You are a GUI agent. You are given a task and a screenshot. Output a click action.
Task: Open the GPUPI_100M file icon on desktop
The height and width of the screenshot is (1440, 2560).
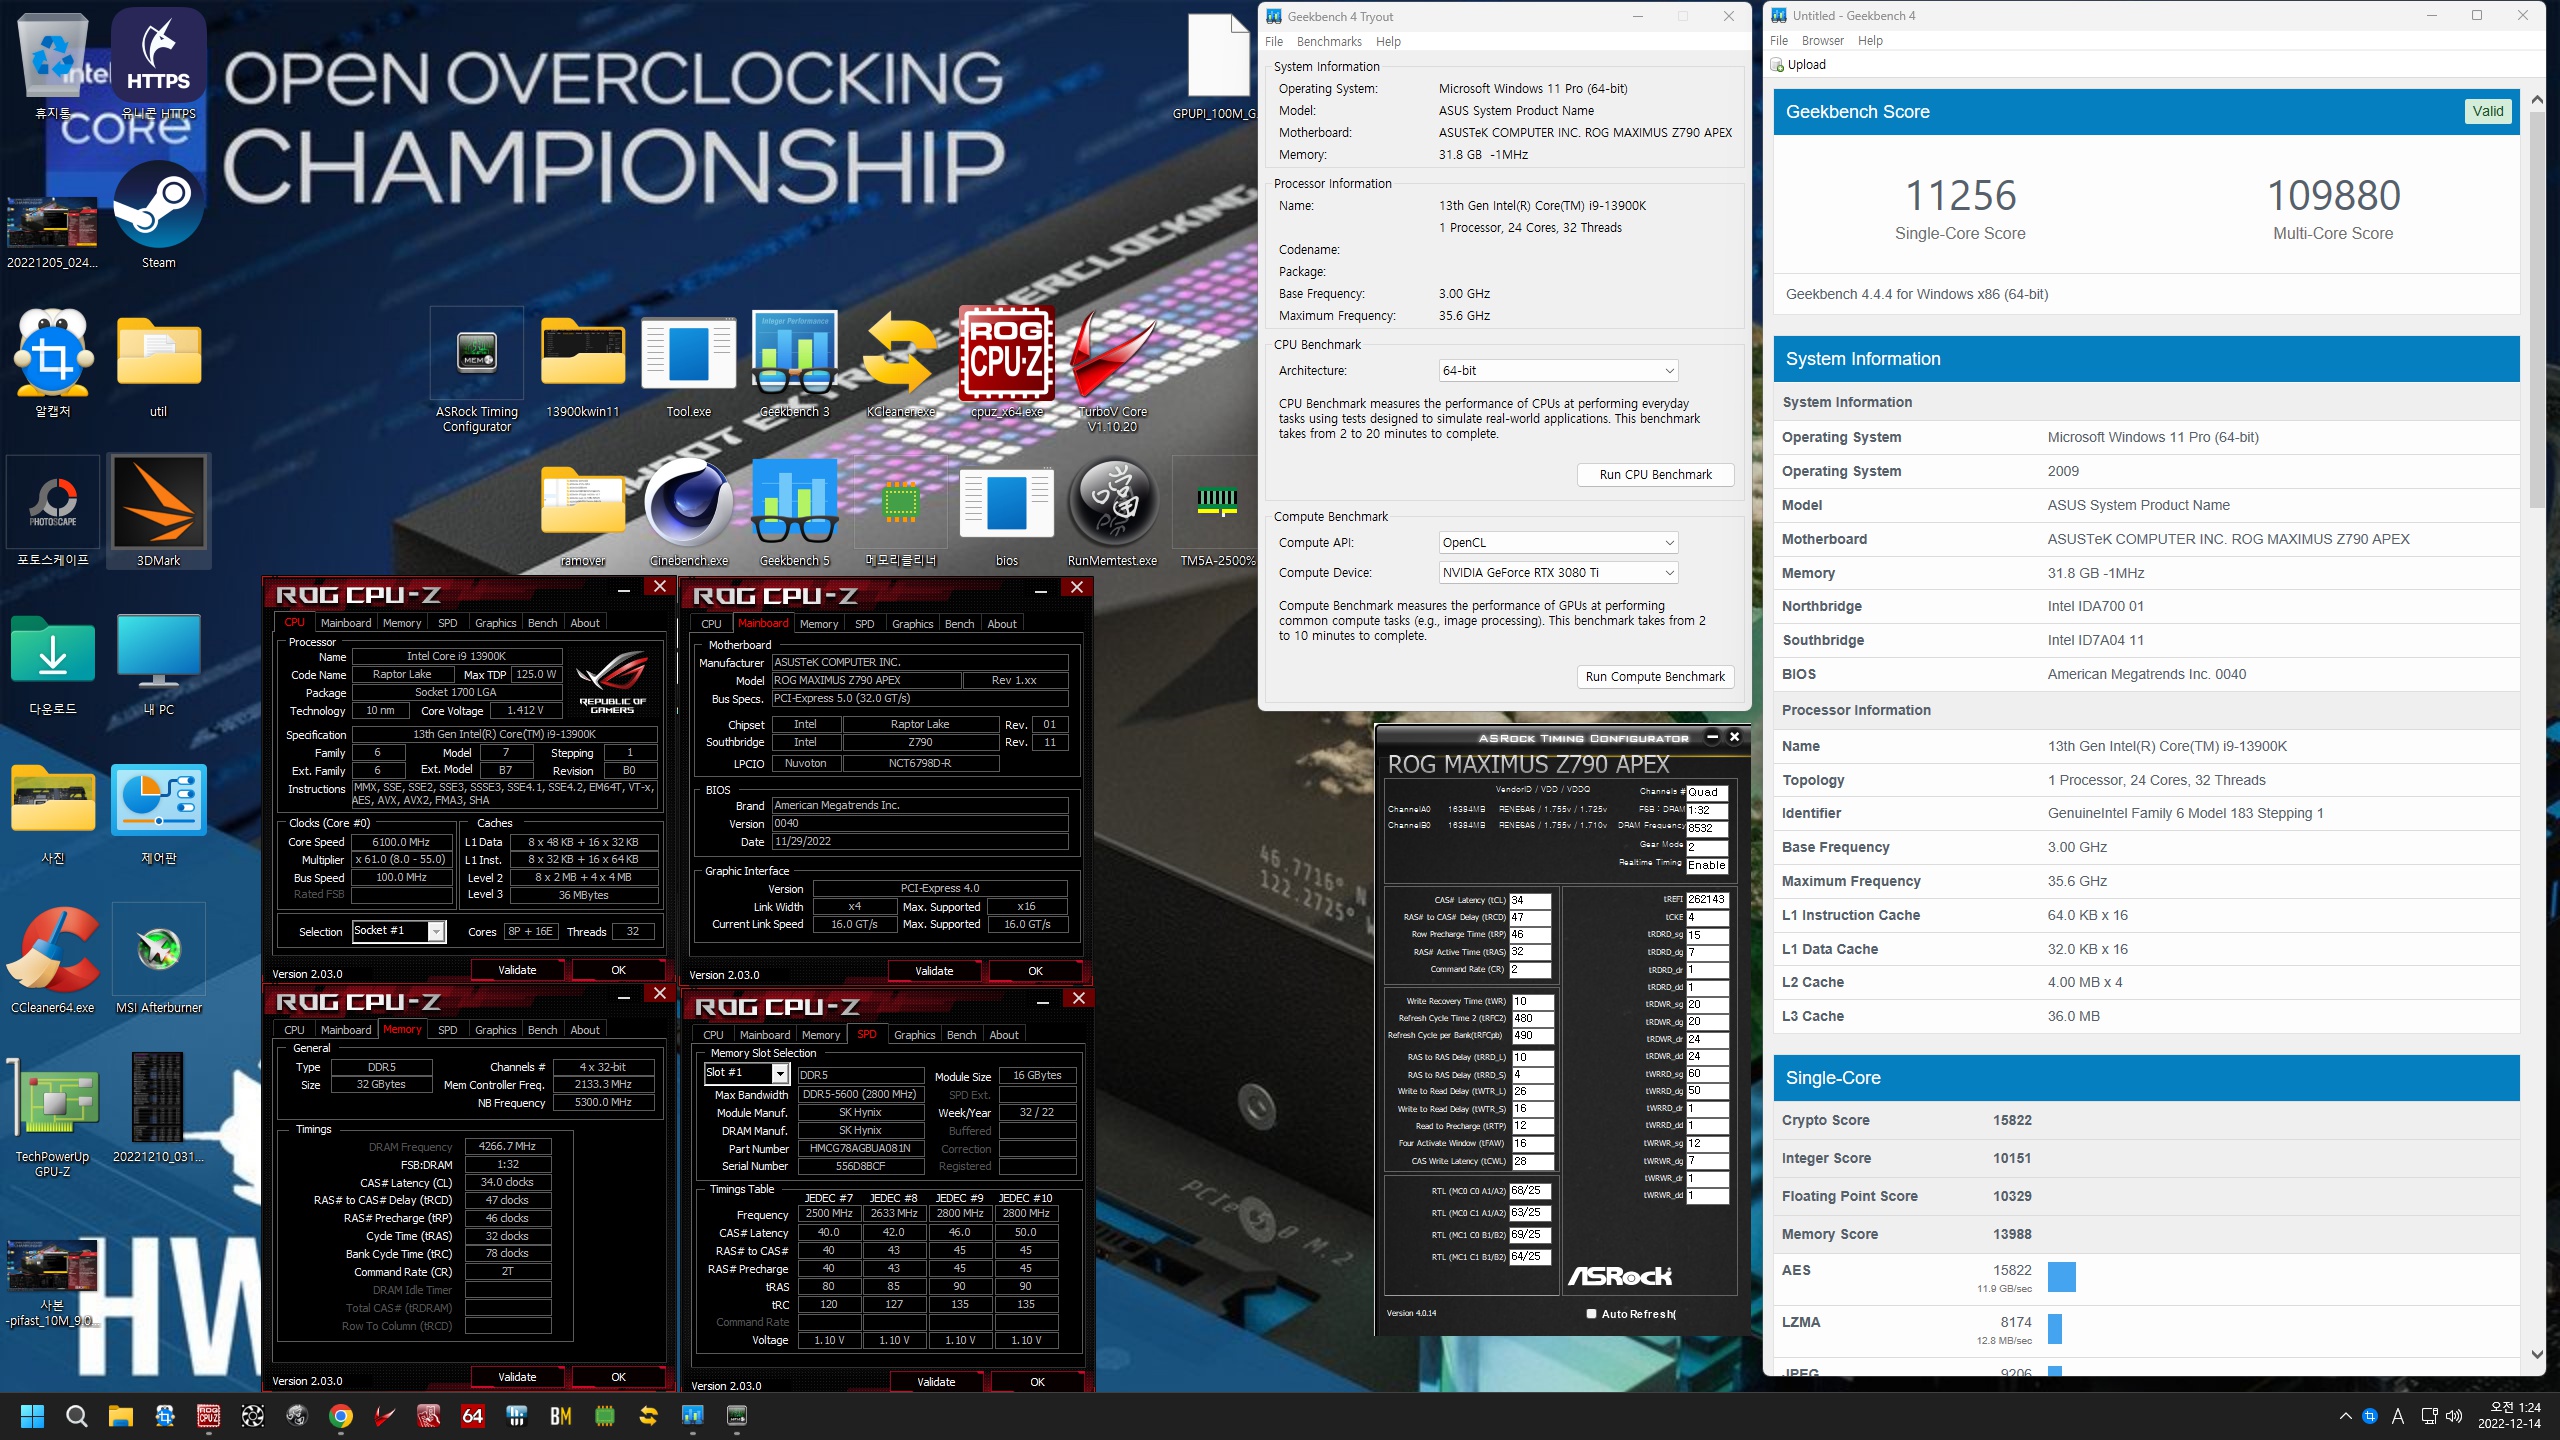click(x=1217, y=65)
